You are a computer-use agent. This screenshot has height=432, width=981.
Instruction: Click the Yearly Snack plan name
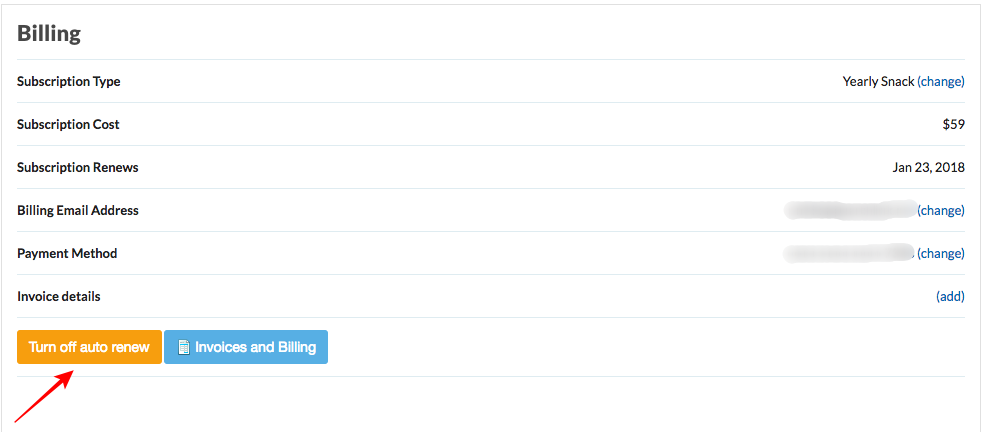(878, 81)
